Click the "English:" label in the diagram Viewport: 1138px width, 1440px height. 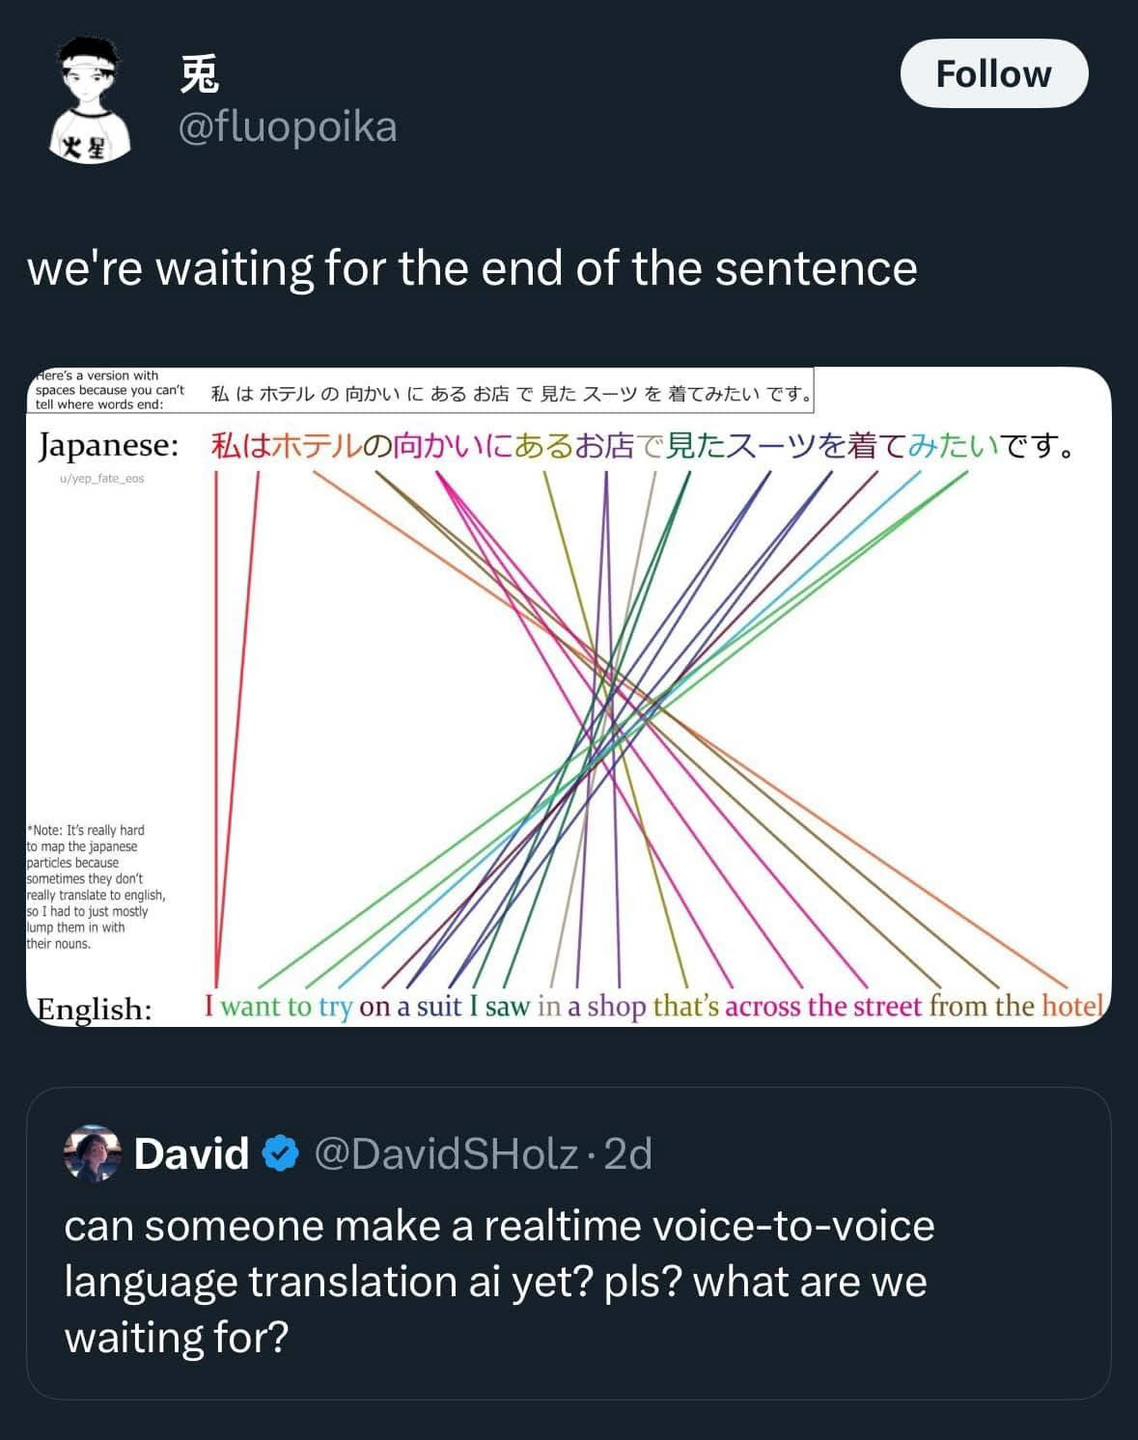[x=95, y=1008]
